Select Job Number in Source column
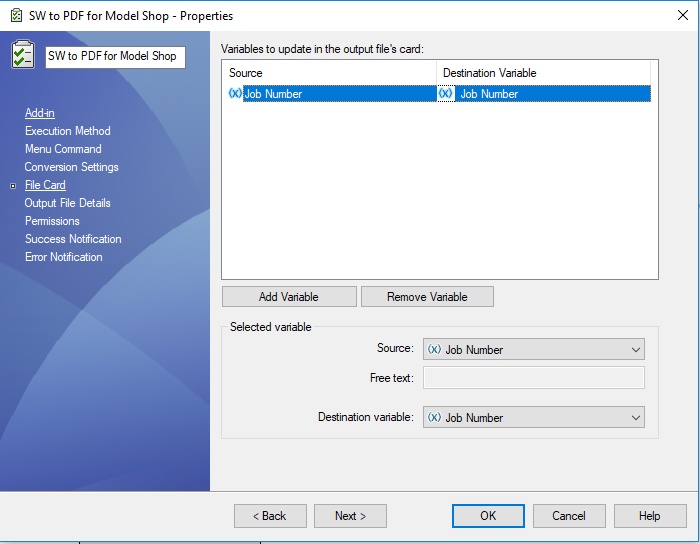700x544 pixels. click(x=339, y=94)
